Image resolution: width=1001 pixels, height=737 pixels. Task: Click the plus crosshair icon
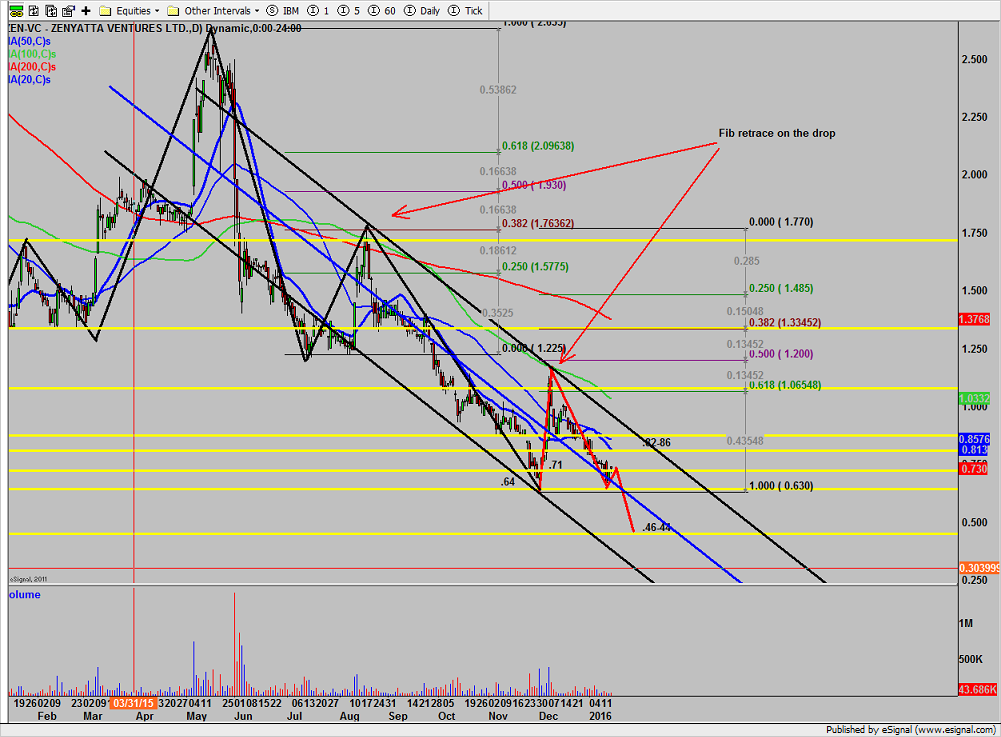pos(86,10)
